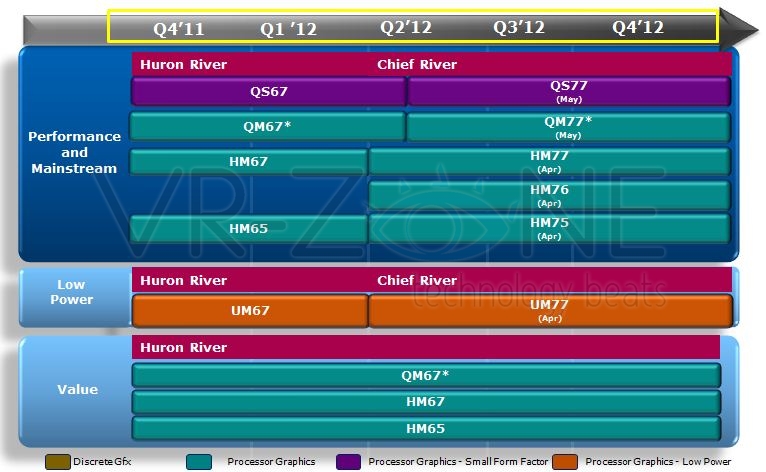Select the QM77* (May) bar
This screenshot has height=472, width=766.
[x=568, y=127]
